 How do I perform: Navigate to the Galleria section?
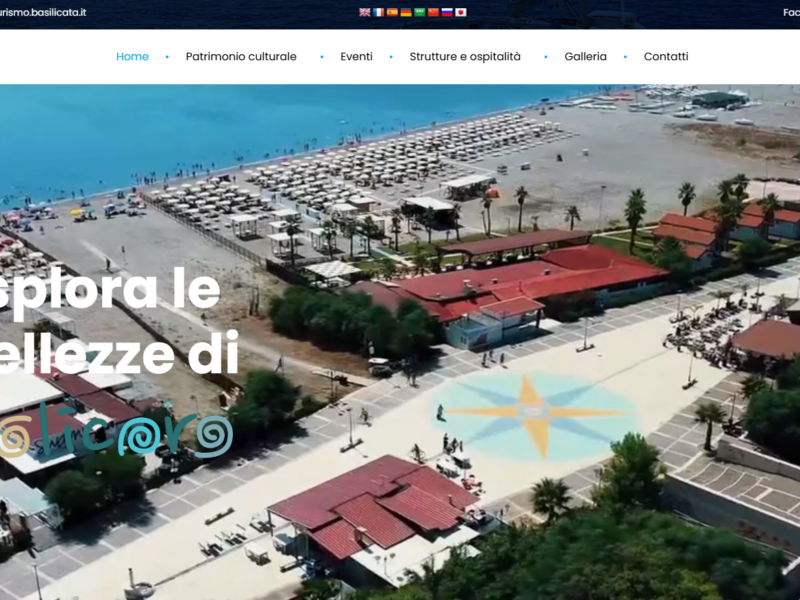585,57
